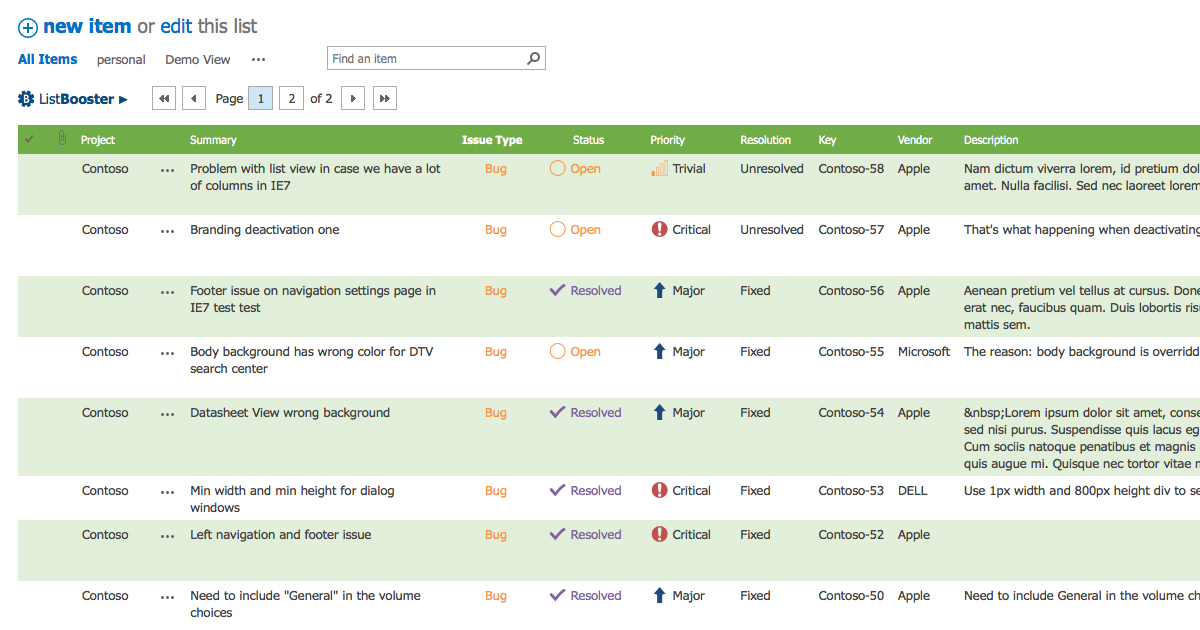Click the orange Open status circle on Contoso-58
1200x630 pixels.
pyautogui.click(x=558, y=169)
